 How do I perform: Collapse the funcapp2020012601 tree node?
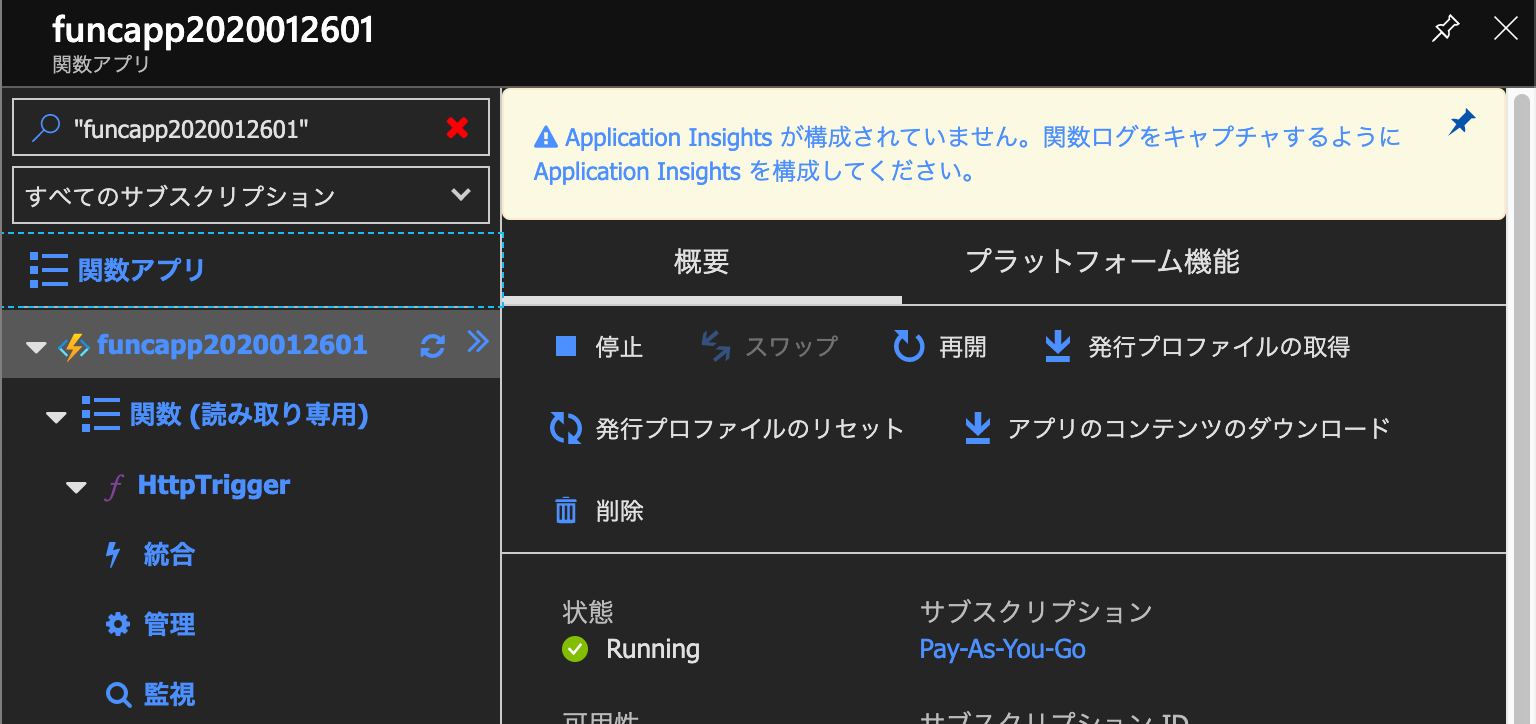36,347
